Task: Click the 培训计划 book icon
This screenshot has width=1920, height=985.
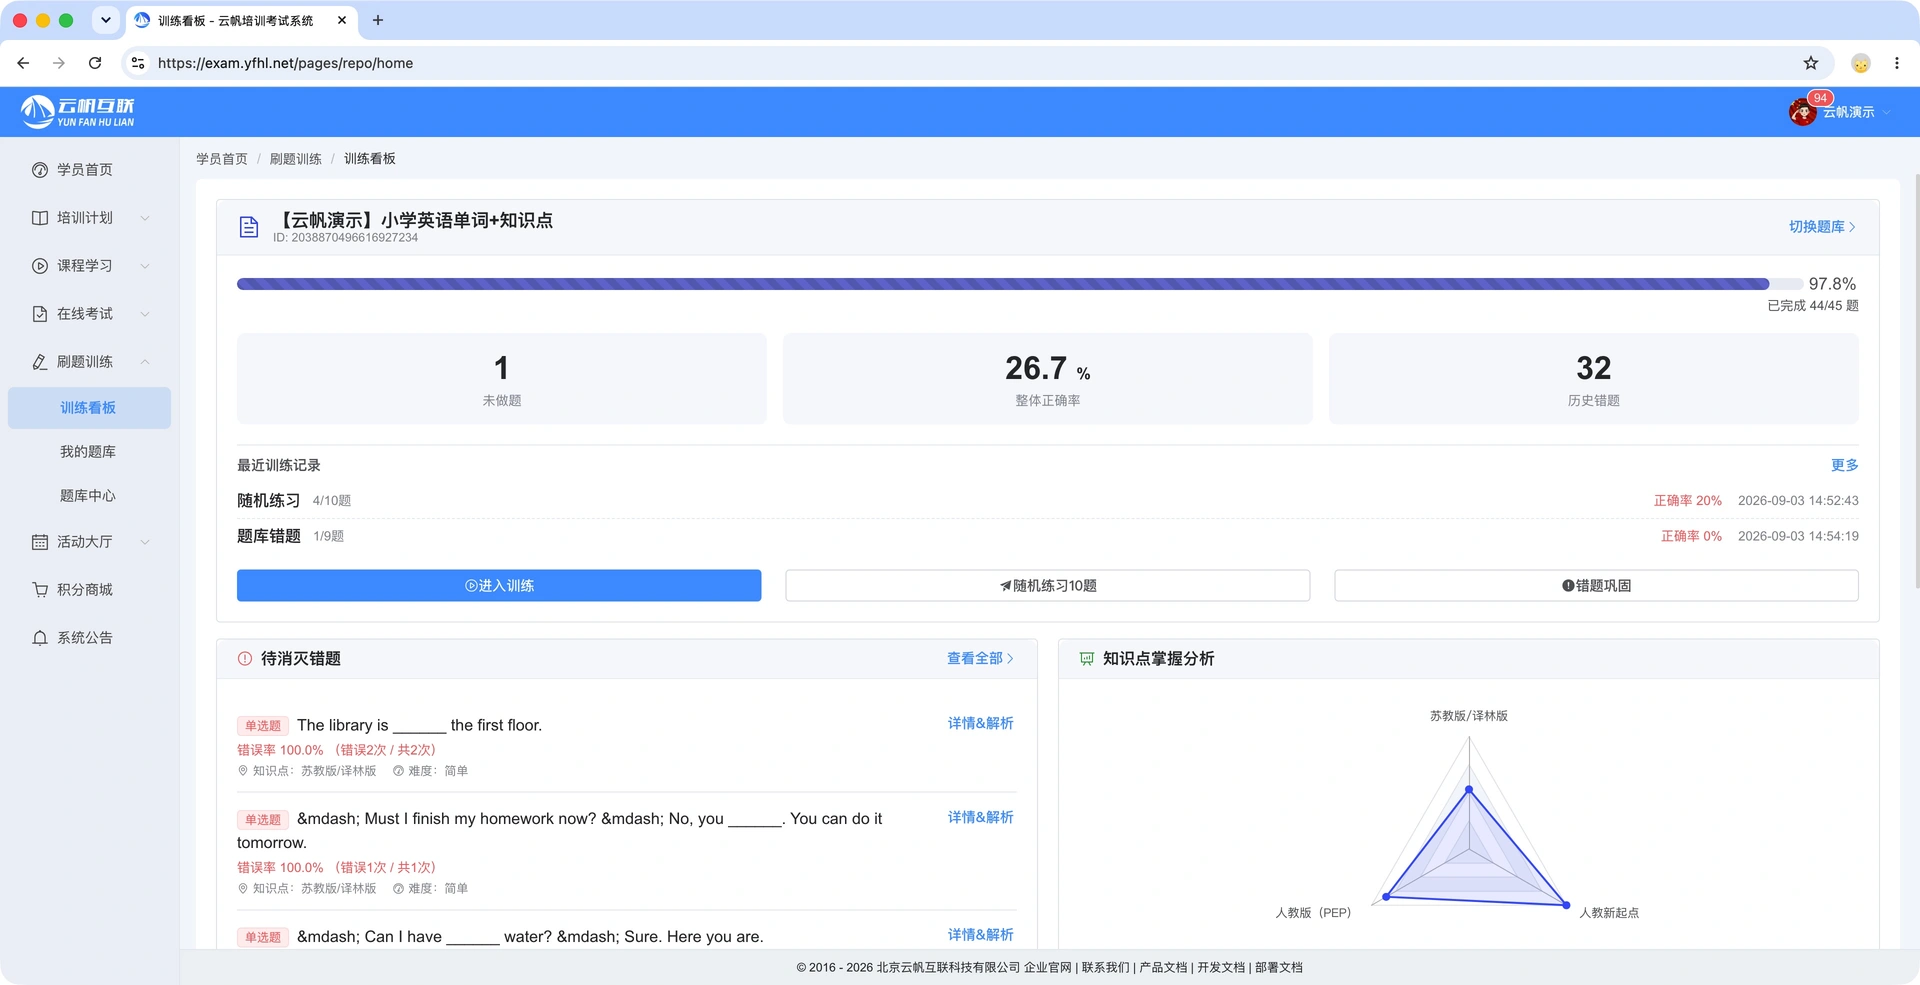Action: point(40,218)
